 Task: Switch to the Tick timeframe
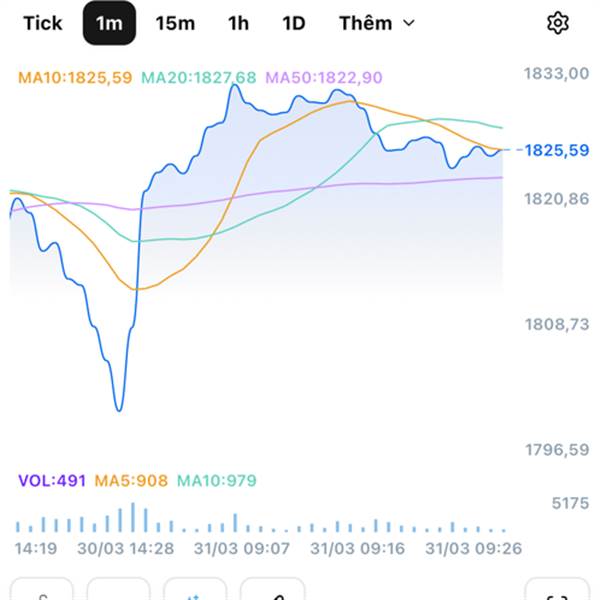coord(42,23)
